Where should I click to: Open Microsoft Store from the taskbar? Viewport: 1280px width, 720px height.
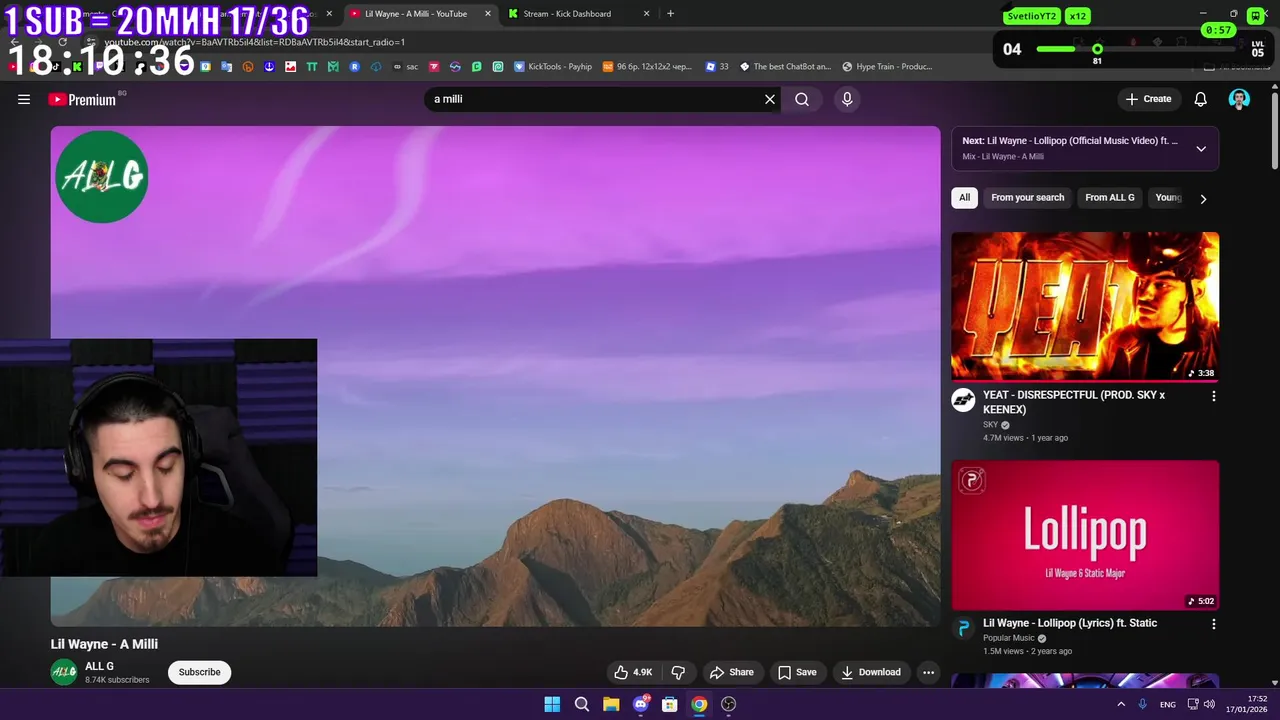[x=670, y=704]
